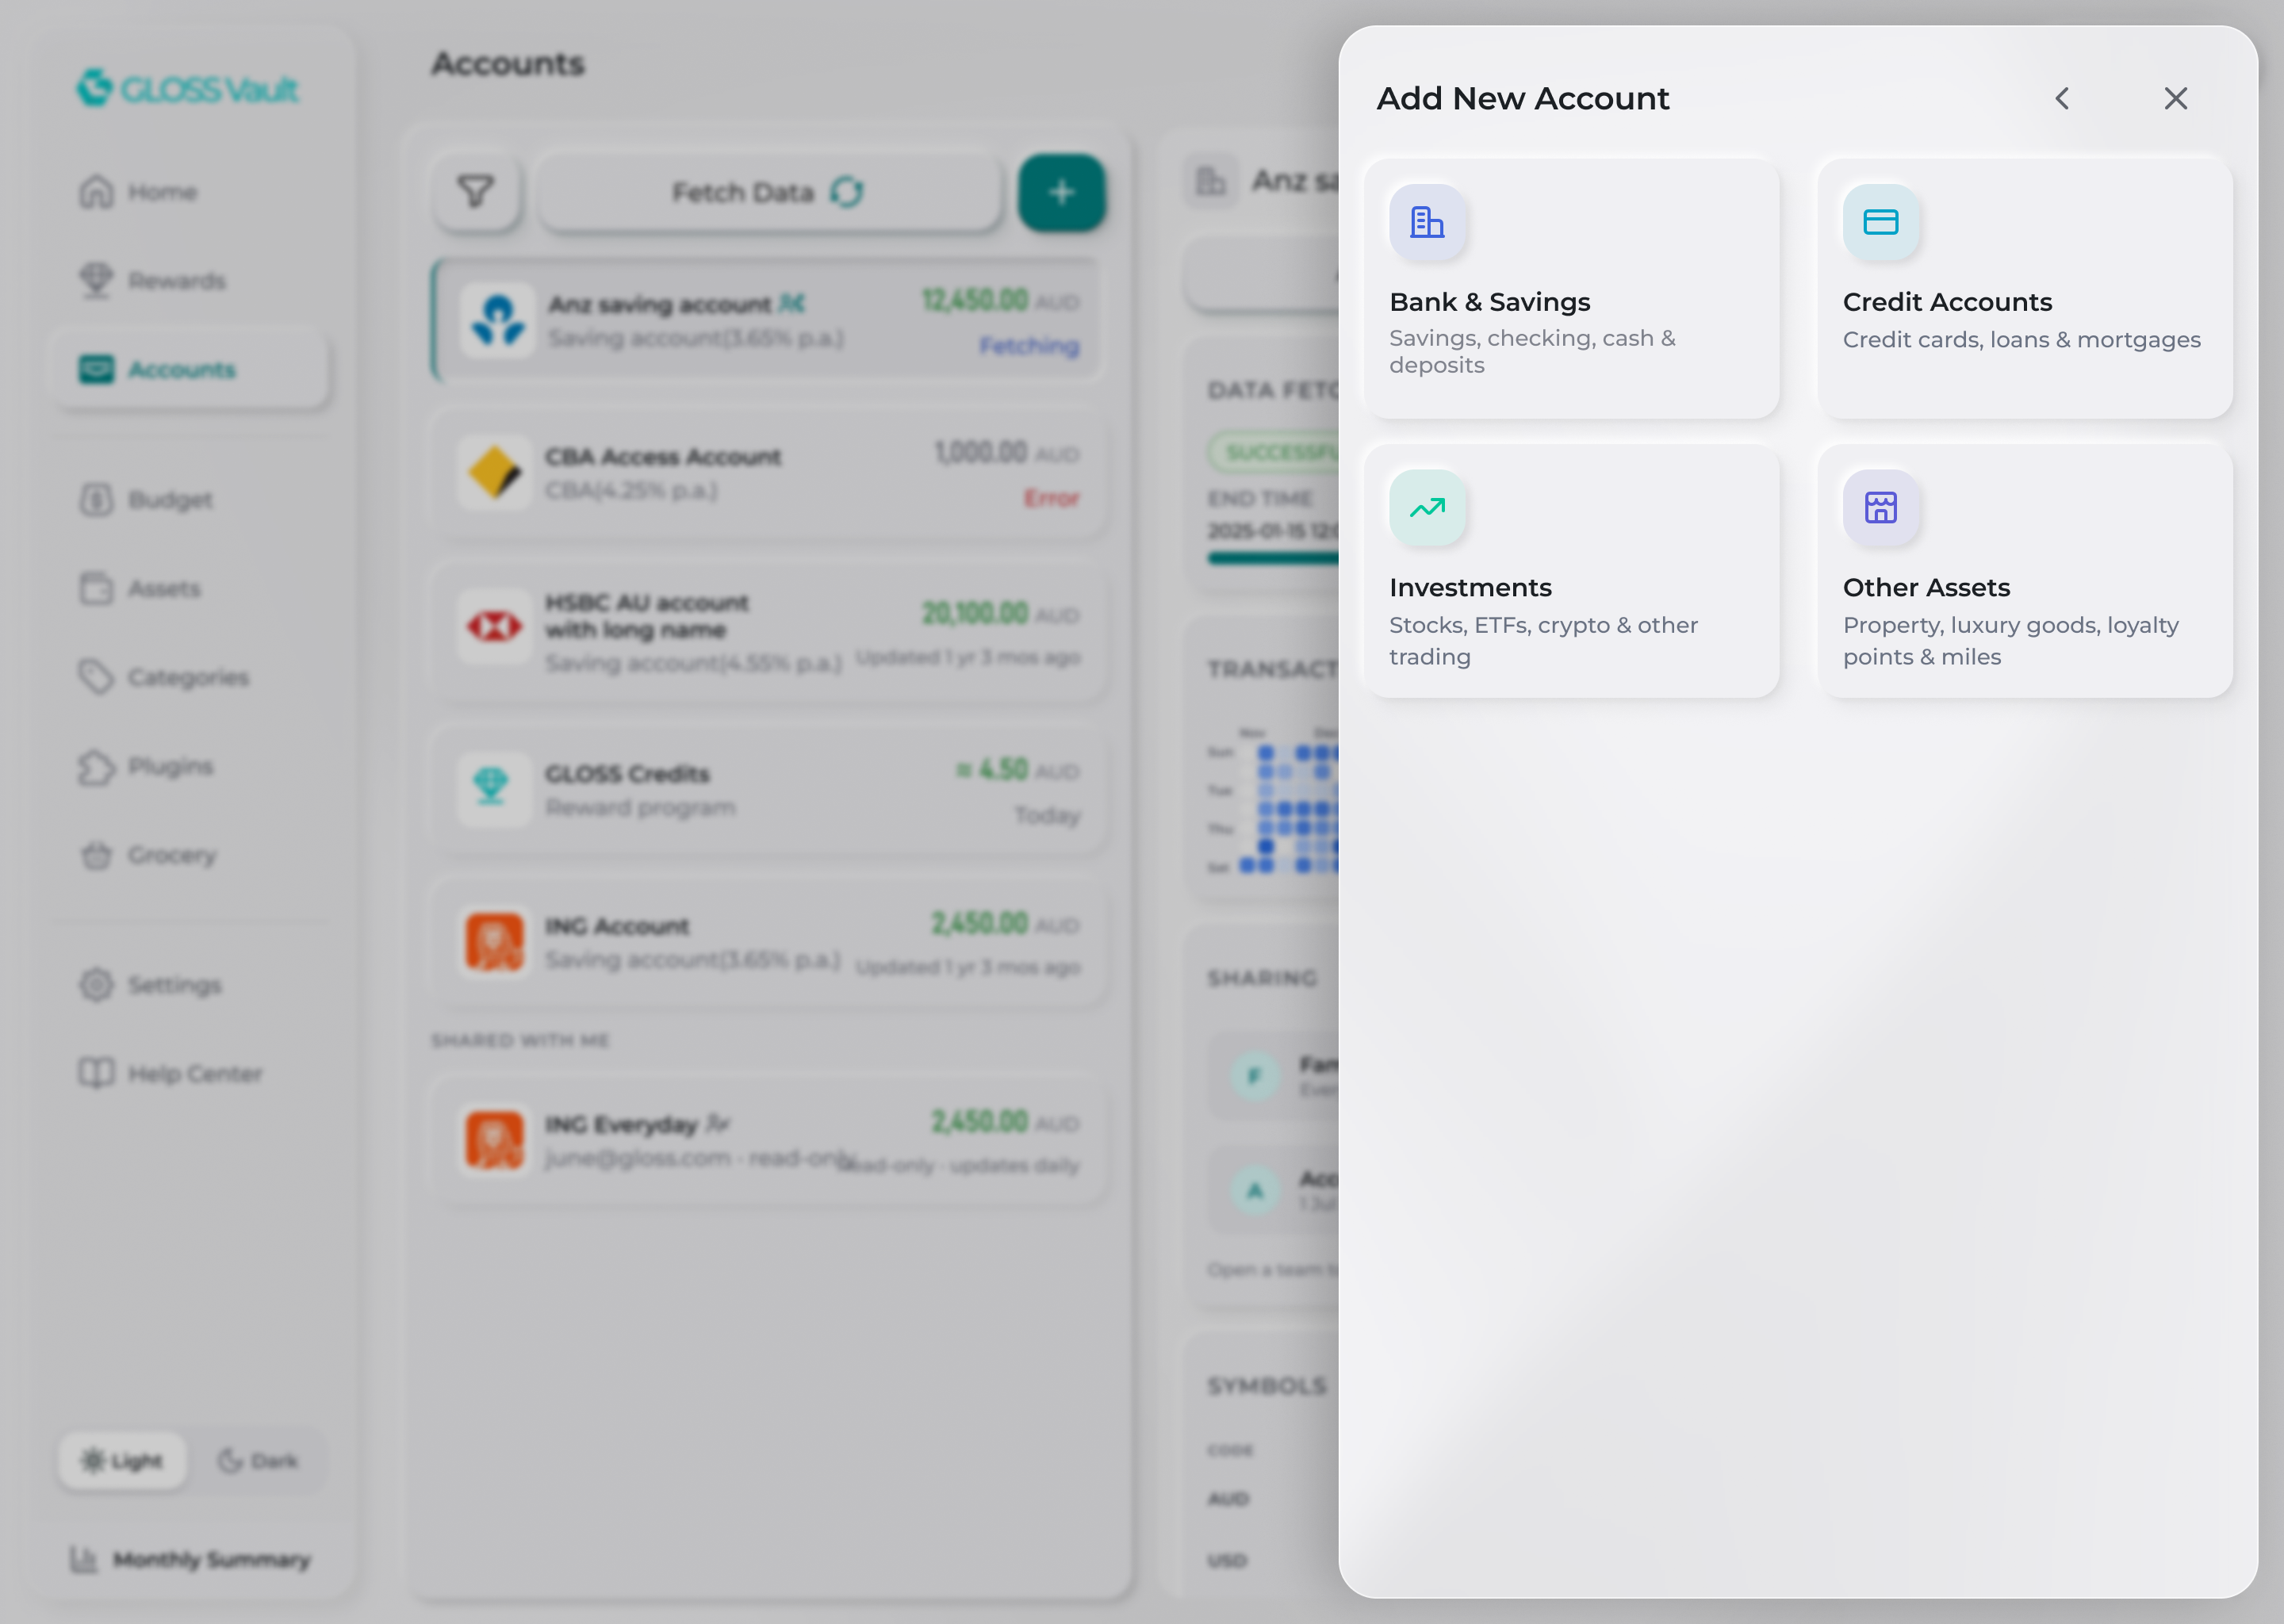The width and height of the screenshot is (2284, 1624).
Task: Click the ANZ bank logo thumbnail
Action: 498,320
